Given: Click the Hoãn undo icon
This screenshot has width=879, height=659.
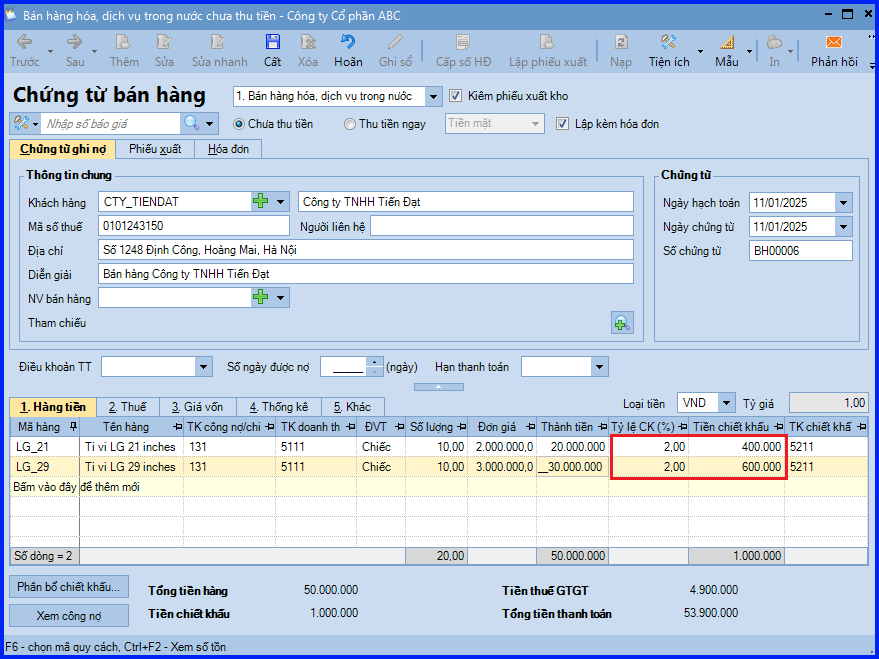Looking at the screenshot, I should pyautogui.click(x=348, y=43).
